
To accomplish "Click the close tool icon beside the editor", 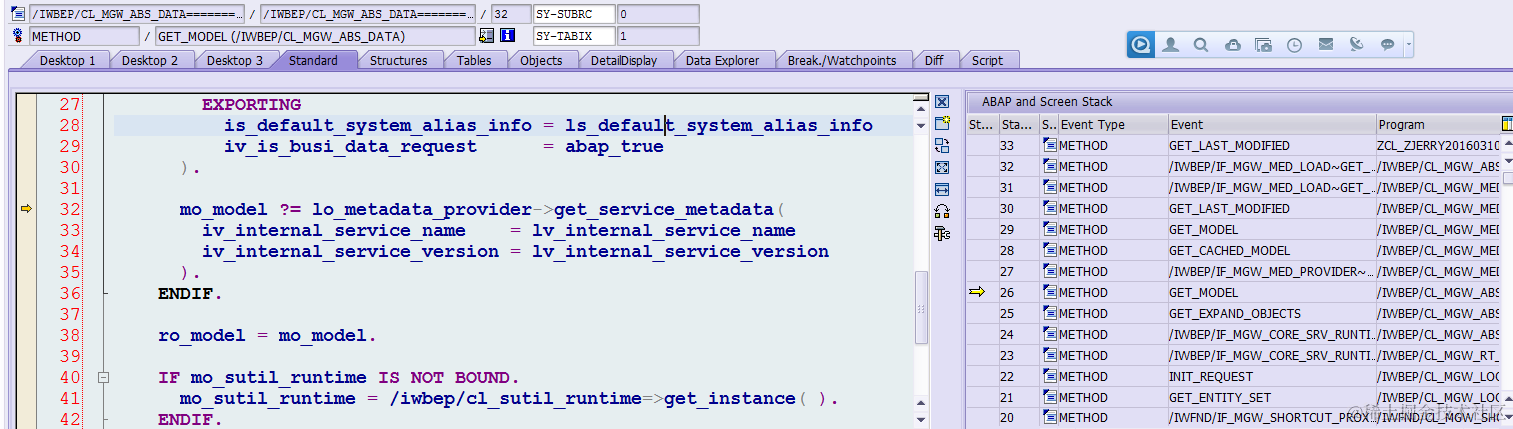I will coord(941,102).
